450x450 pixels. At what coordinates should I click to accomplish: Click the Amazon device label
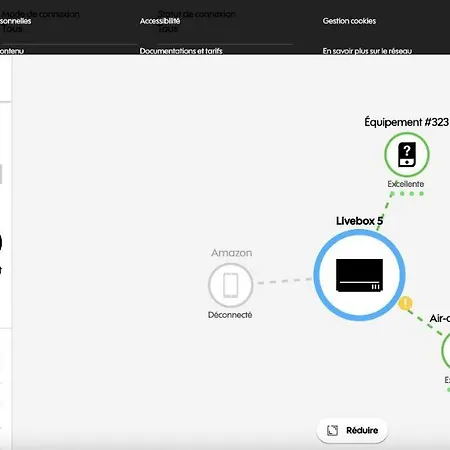click(231, 253)
